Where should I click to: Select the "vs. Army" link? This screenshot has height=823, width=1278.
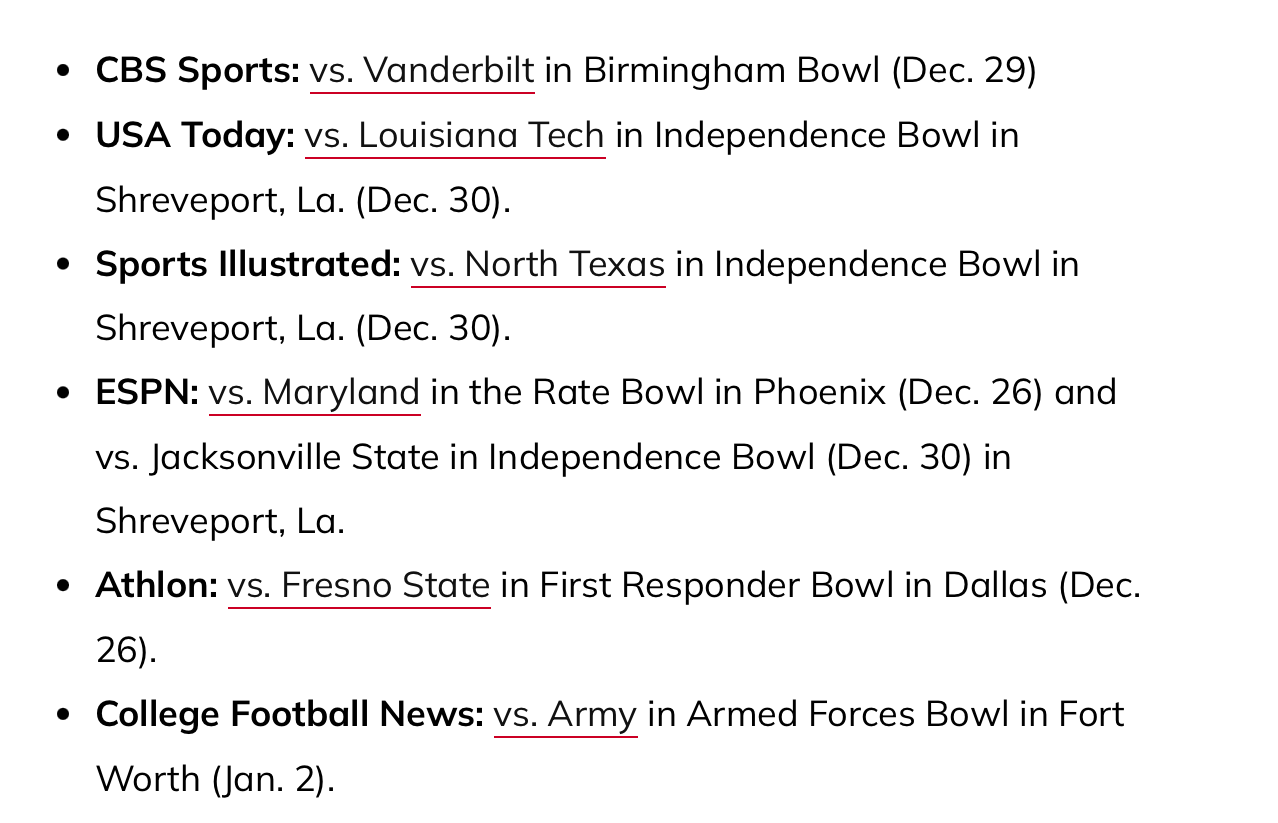point(566,714)
